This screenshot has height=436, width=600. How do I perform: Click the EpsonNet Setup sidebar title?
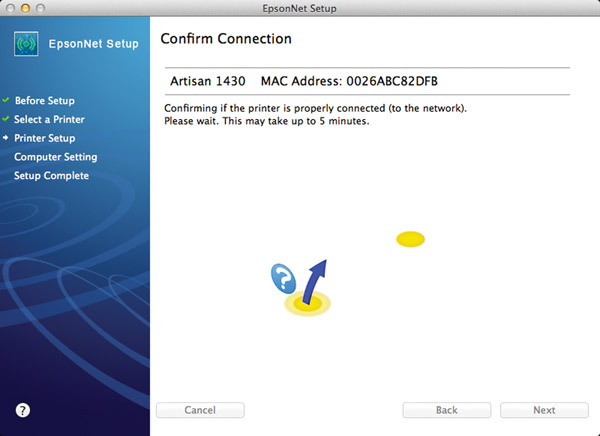(x=94, y=44)
